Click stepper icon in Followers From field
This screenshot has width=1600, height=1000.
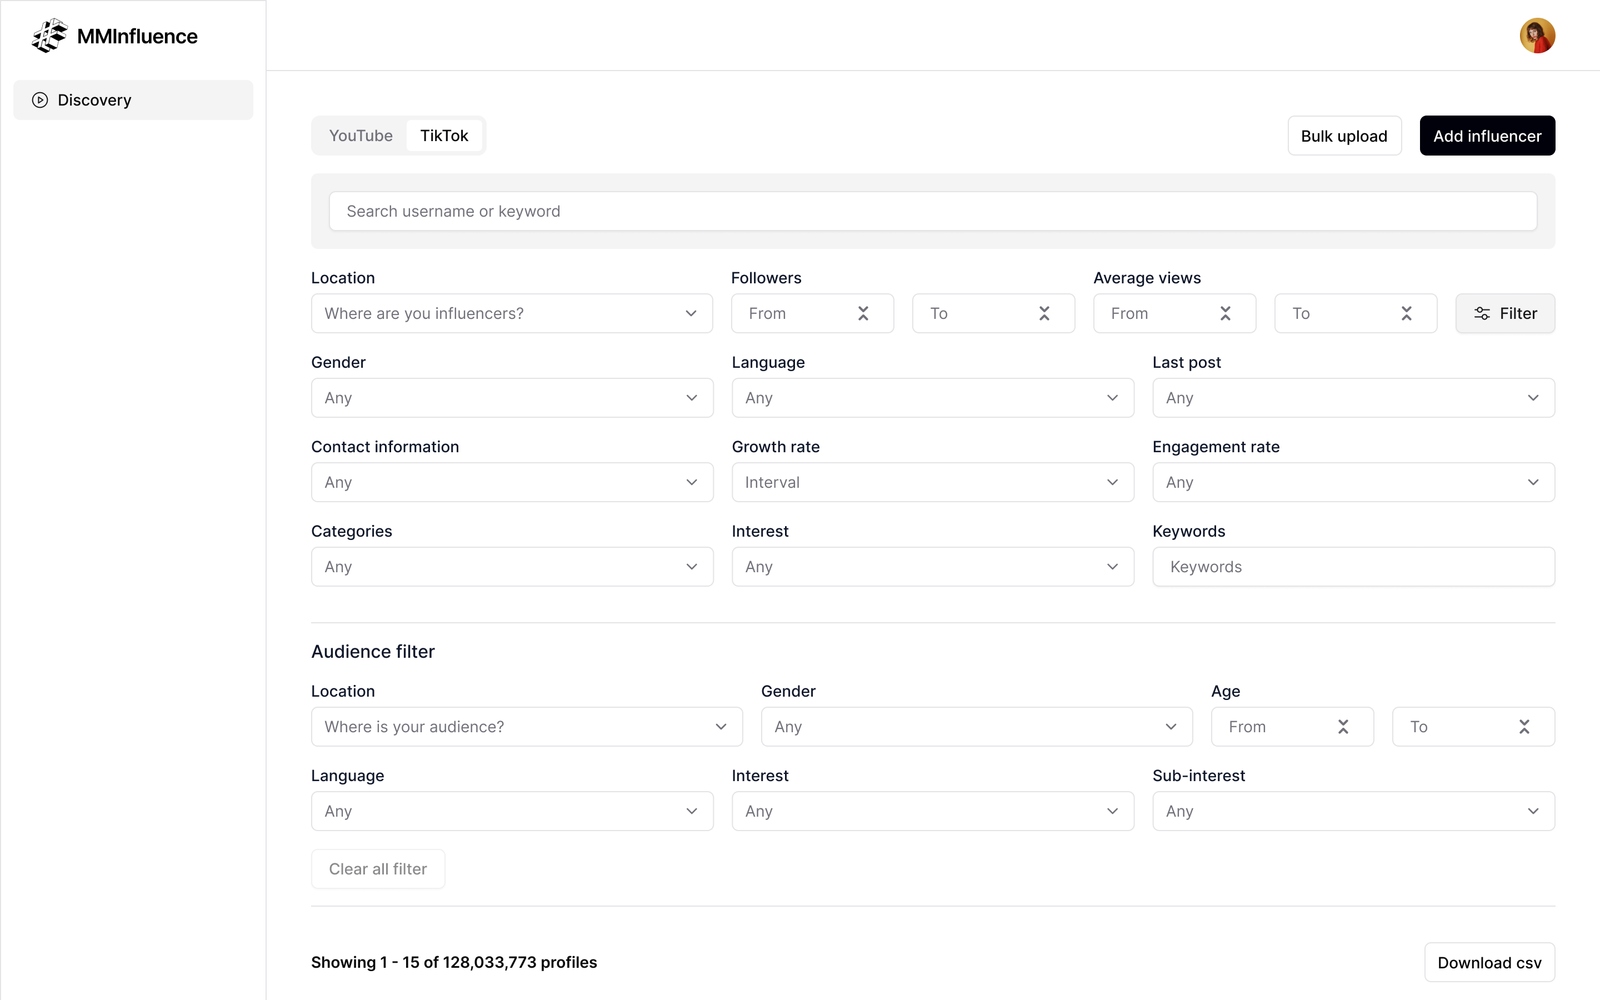pyautogui.click(x=863, y=314)
